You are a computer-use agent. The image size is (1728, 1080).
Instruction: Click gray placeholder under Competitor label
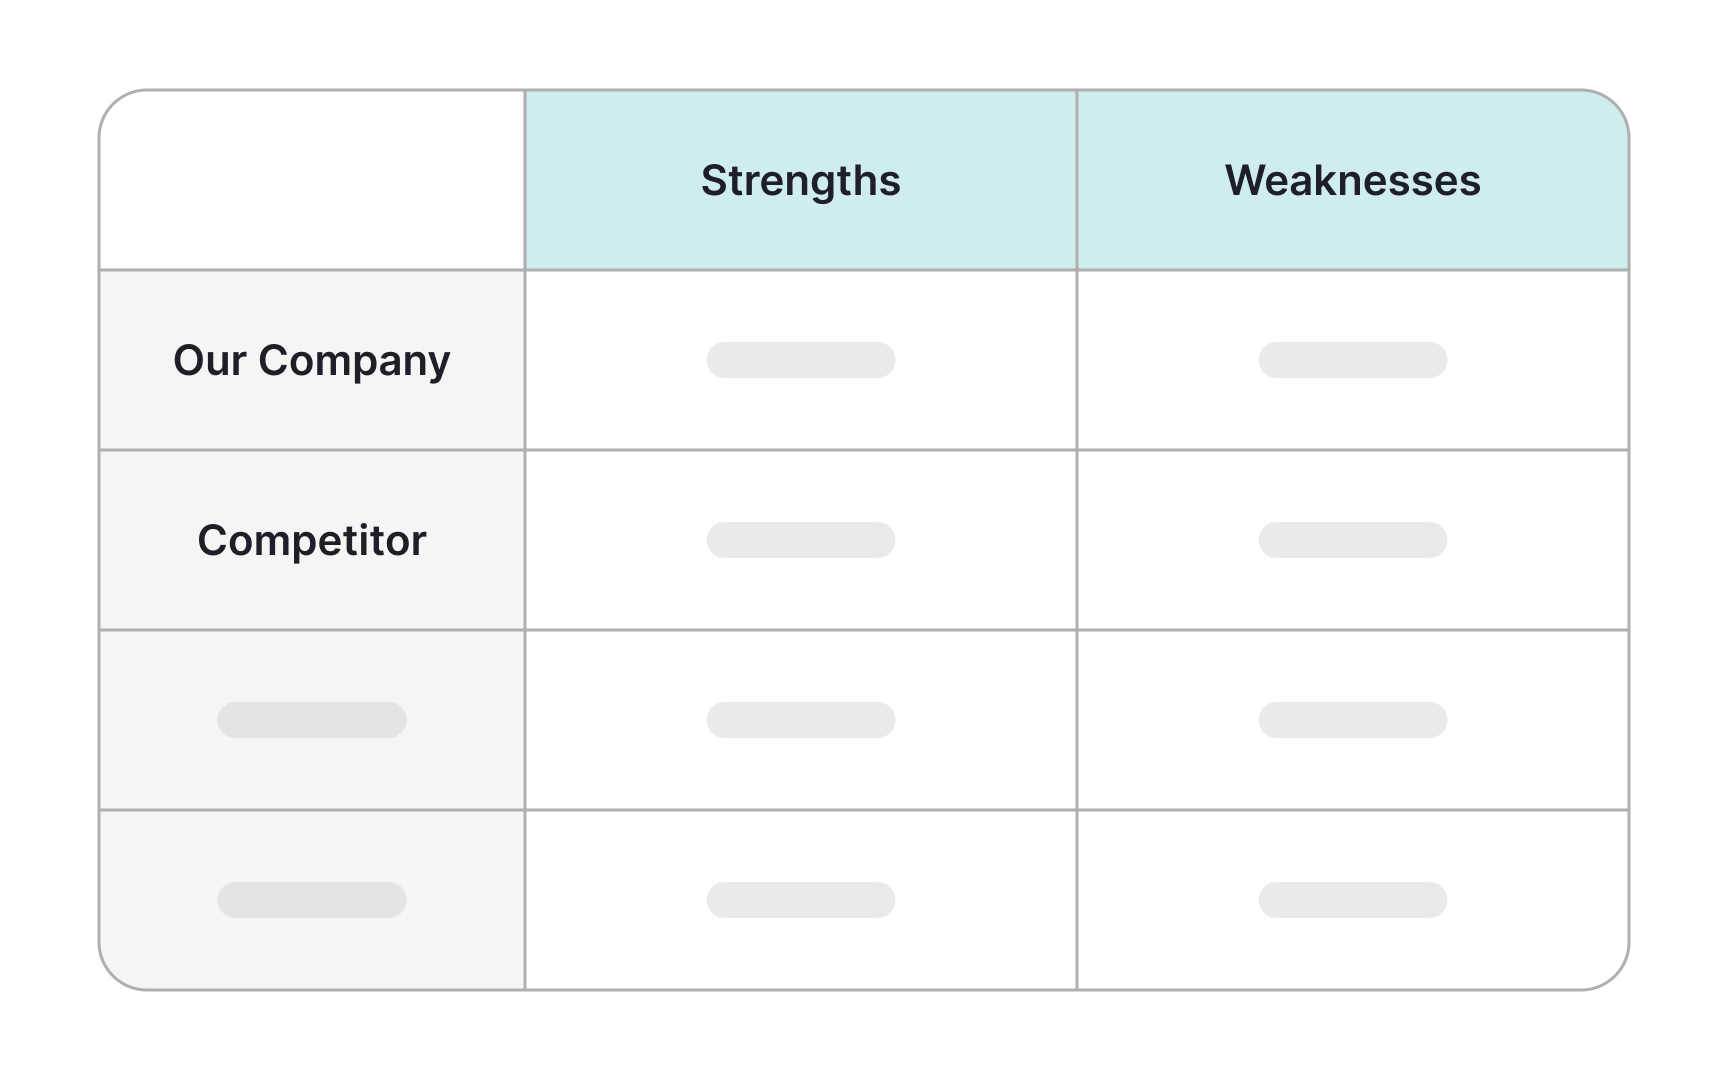pos(312,720)
